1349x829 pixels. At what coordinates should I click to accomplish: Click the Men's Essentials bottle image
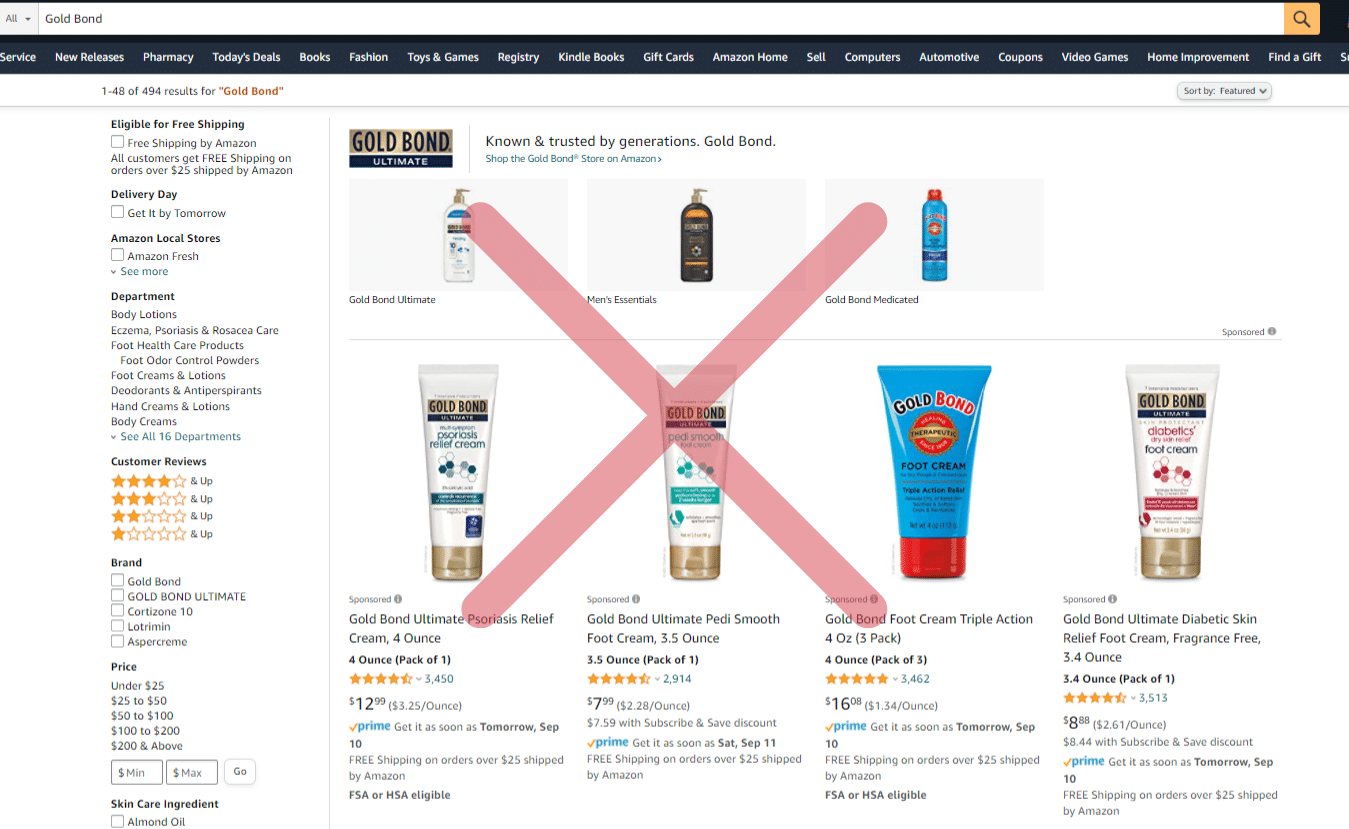point(696,235)
